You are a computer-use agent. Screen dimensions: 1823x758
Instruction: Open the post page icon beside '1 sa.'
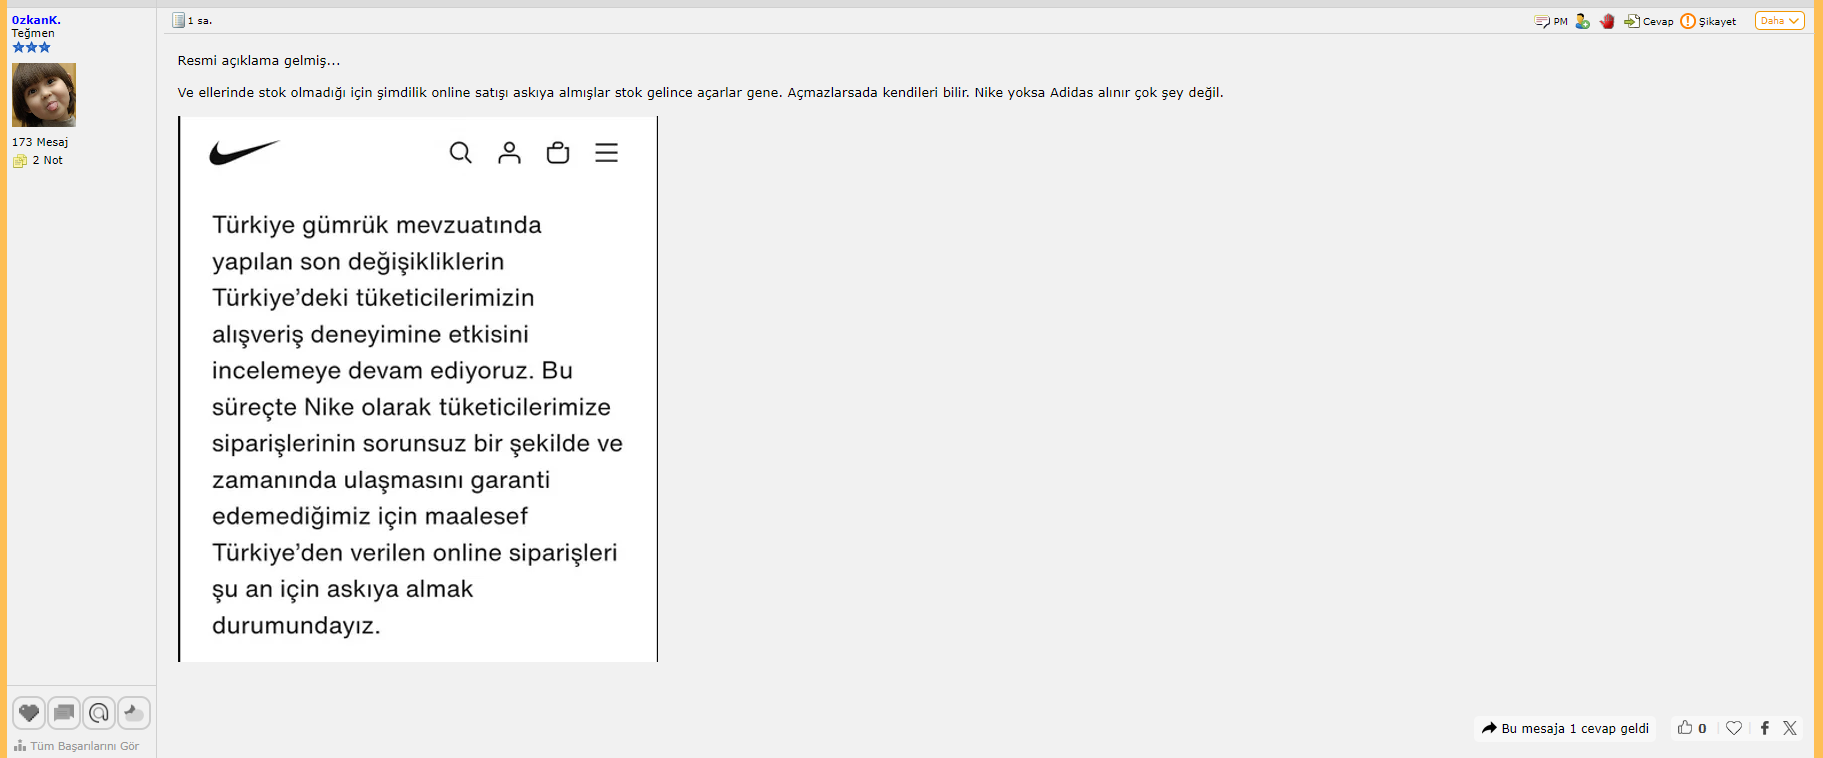pyautogui.click(x=178, y=20)
